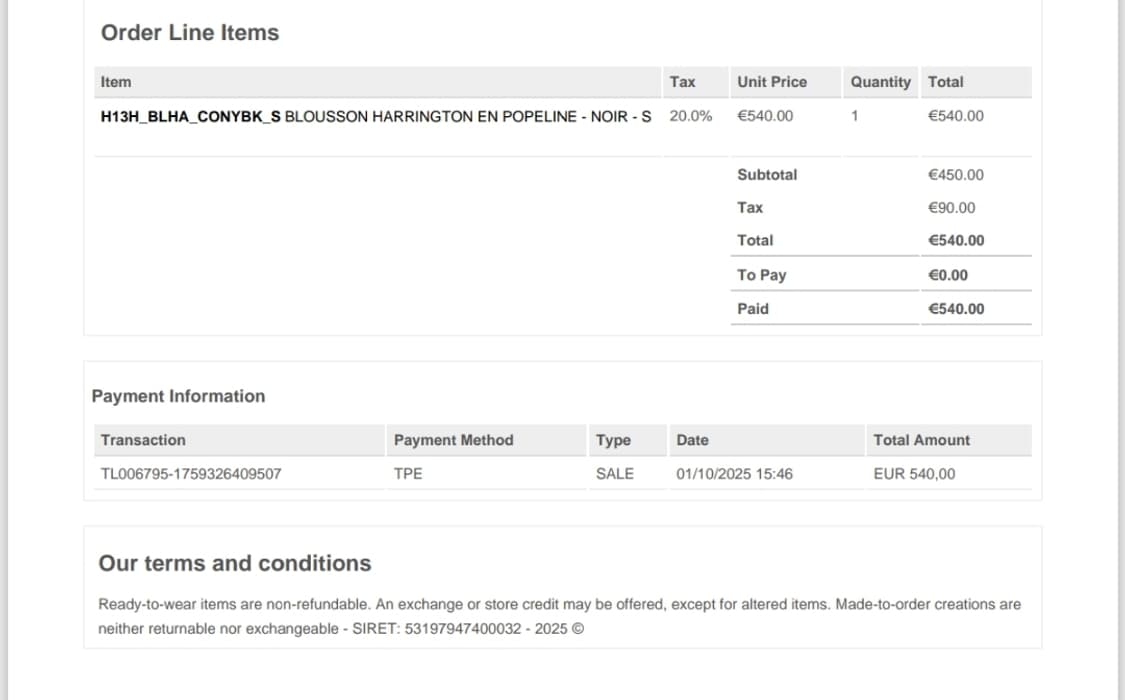Select the date 01/10/2025 15:46

(734, 474)
